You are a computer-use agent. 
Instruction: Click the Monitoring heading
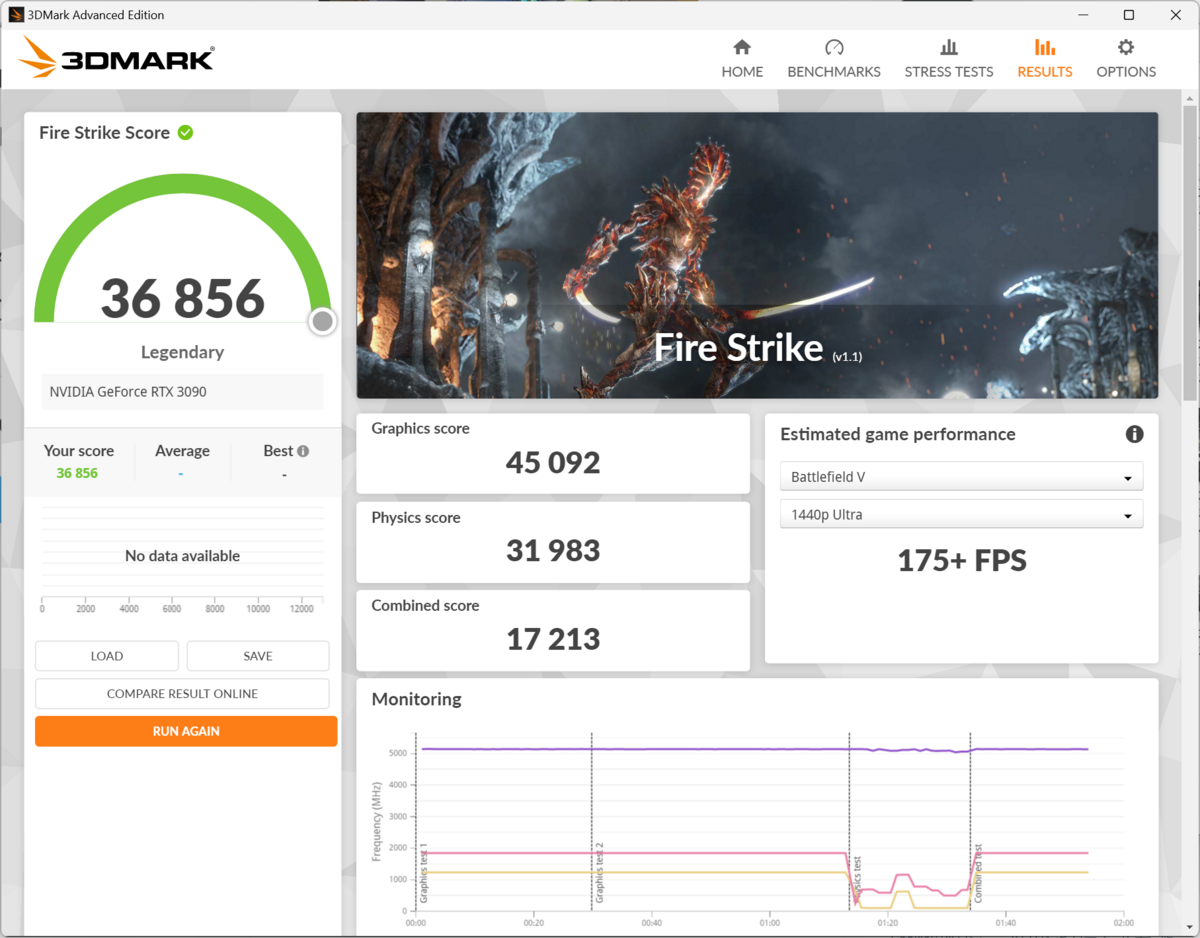coord(416,699)
